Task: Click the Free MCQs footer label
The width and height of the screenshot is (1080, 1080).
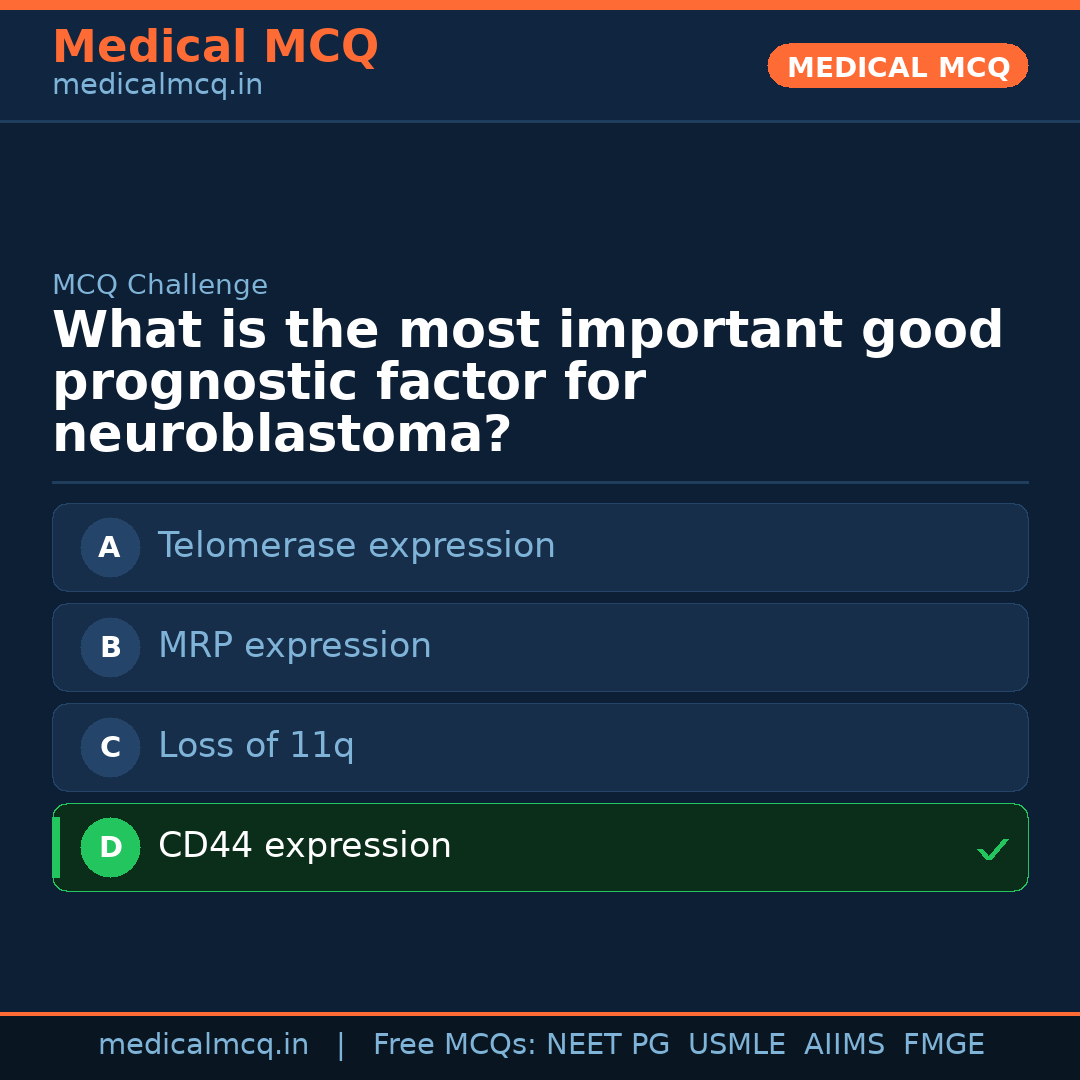Action: pos(455,1044)
